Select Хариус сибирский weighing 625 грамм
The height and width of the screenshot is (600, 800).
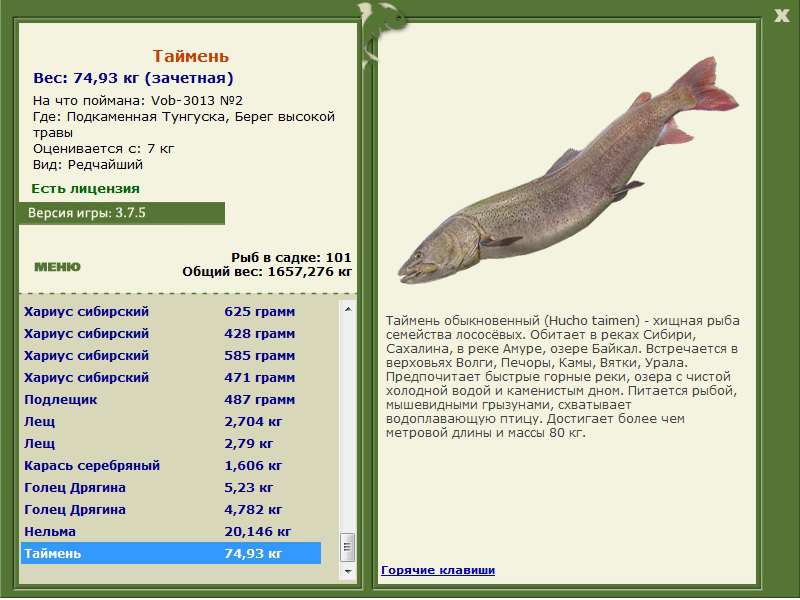pyautogui.click(x=170, y=311)
